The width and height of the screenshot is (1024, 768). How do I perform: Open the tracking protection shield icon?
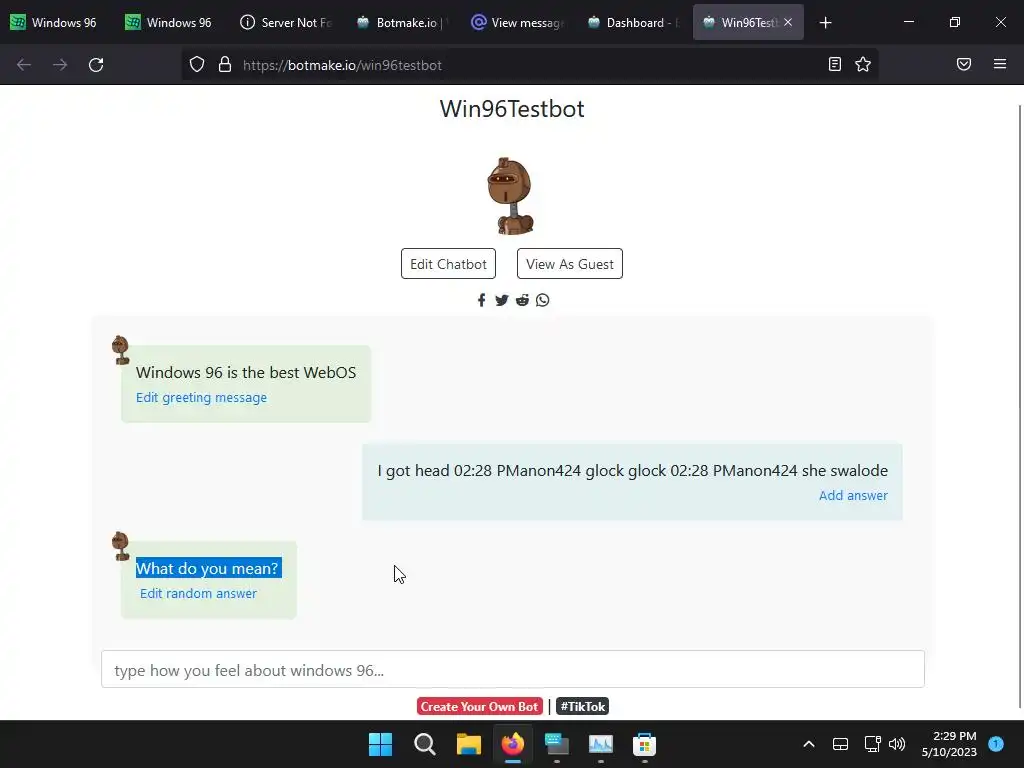197,65
